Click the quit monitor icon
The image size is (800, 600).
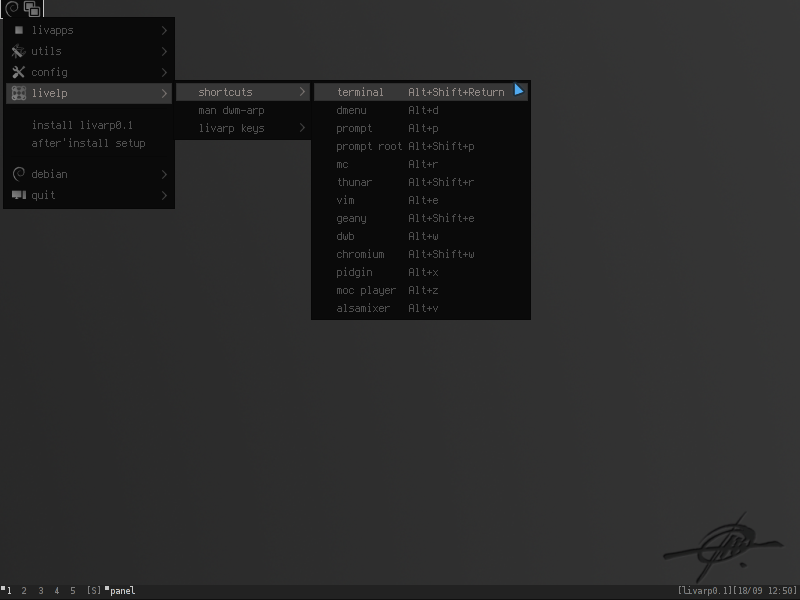point(19,195)
